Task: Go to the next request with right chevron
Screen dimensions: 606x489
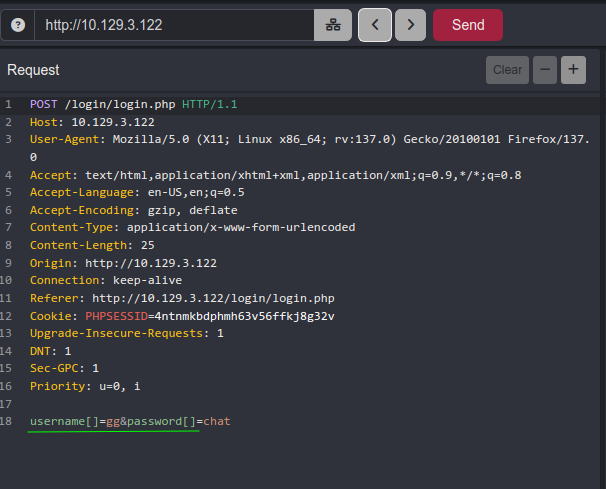Action: click(410, 25)
